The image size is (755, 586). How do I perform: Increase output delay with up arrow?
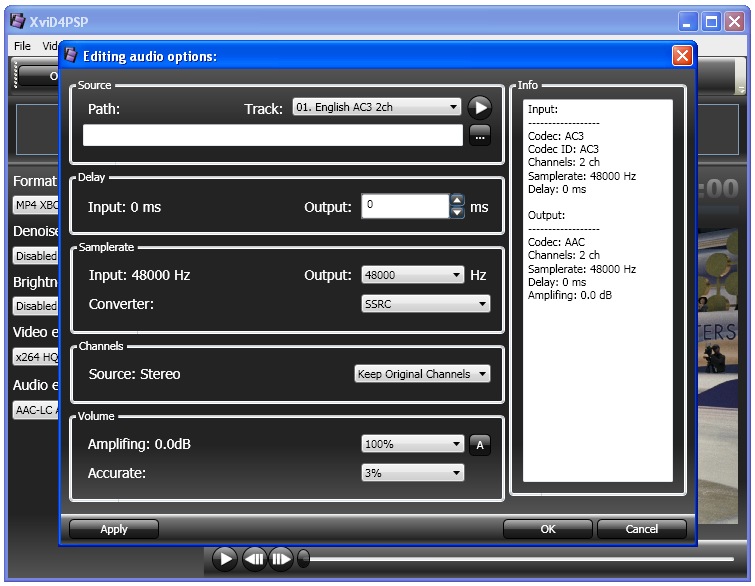tap(457, 200)
